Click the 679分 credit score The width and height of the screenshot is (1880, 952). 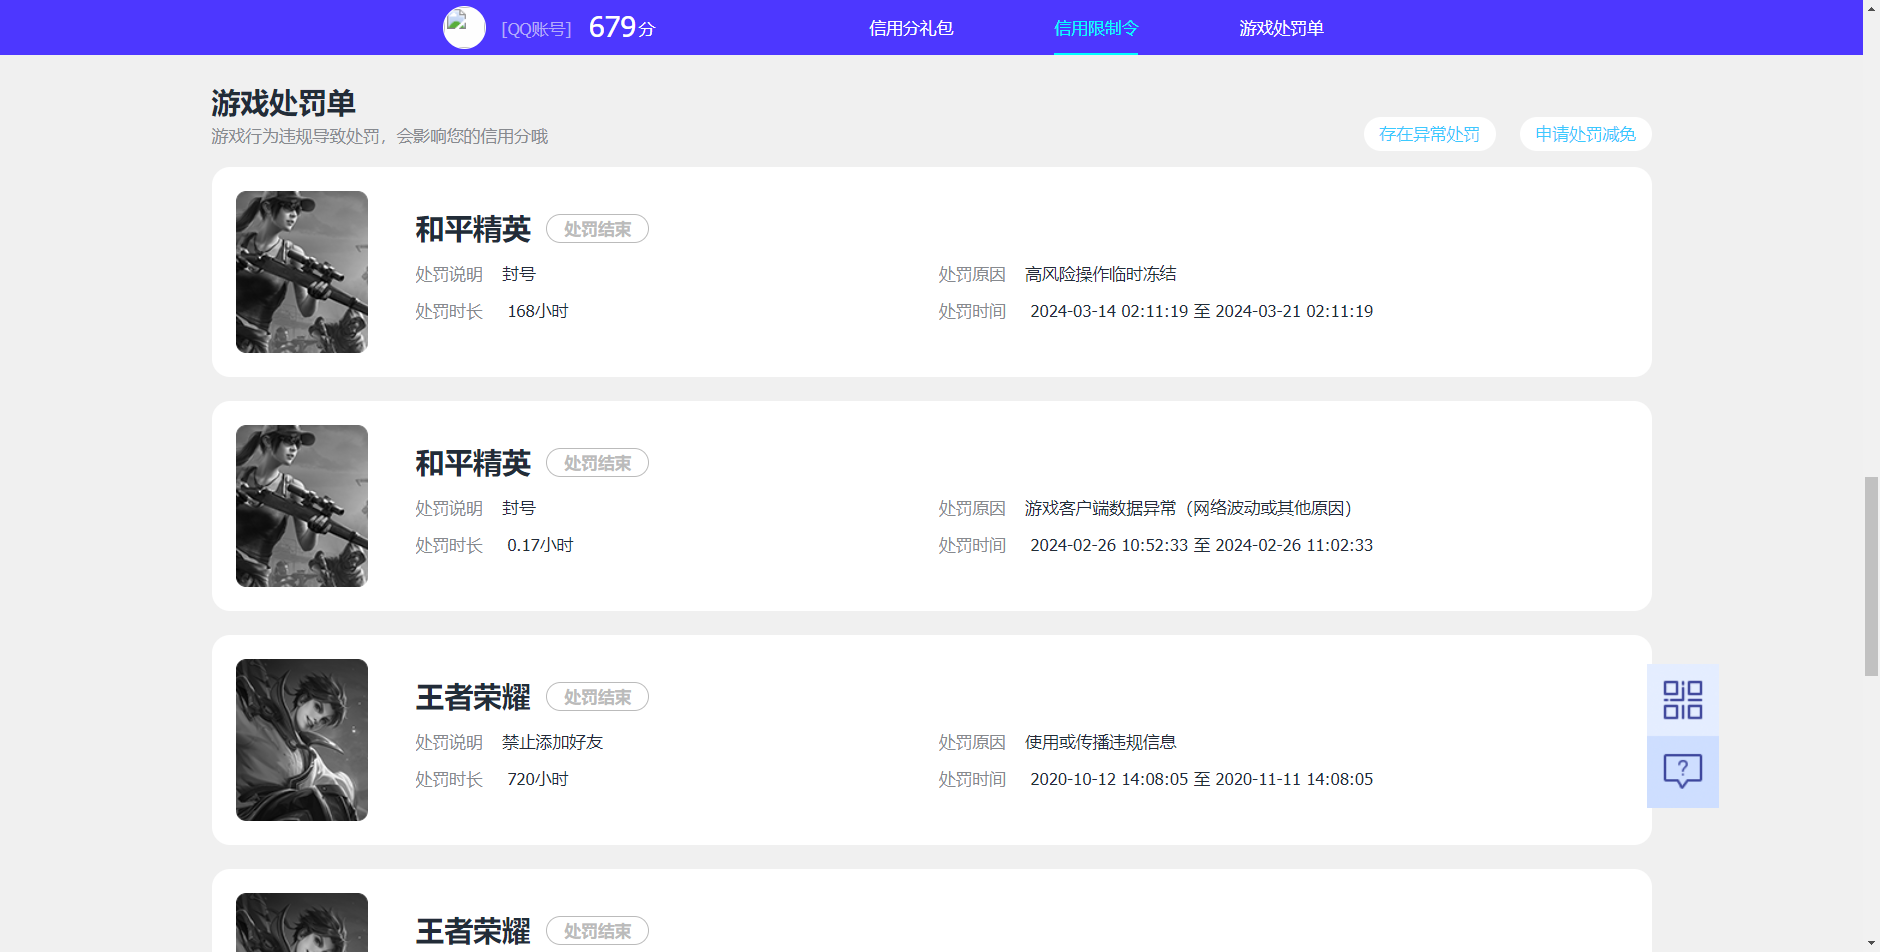click(622, 27)
